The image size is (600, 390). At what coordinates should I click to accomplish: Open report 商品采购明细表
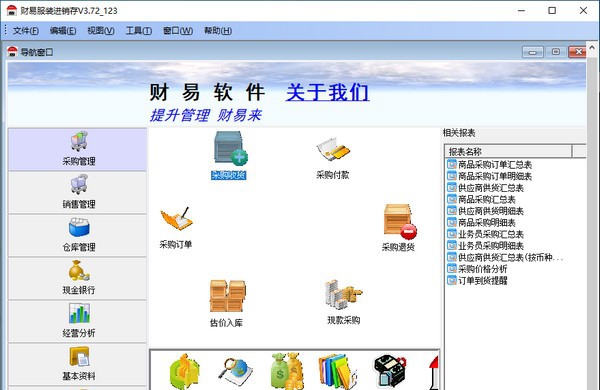481,222
